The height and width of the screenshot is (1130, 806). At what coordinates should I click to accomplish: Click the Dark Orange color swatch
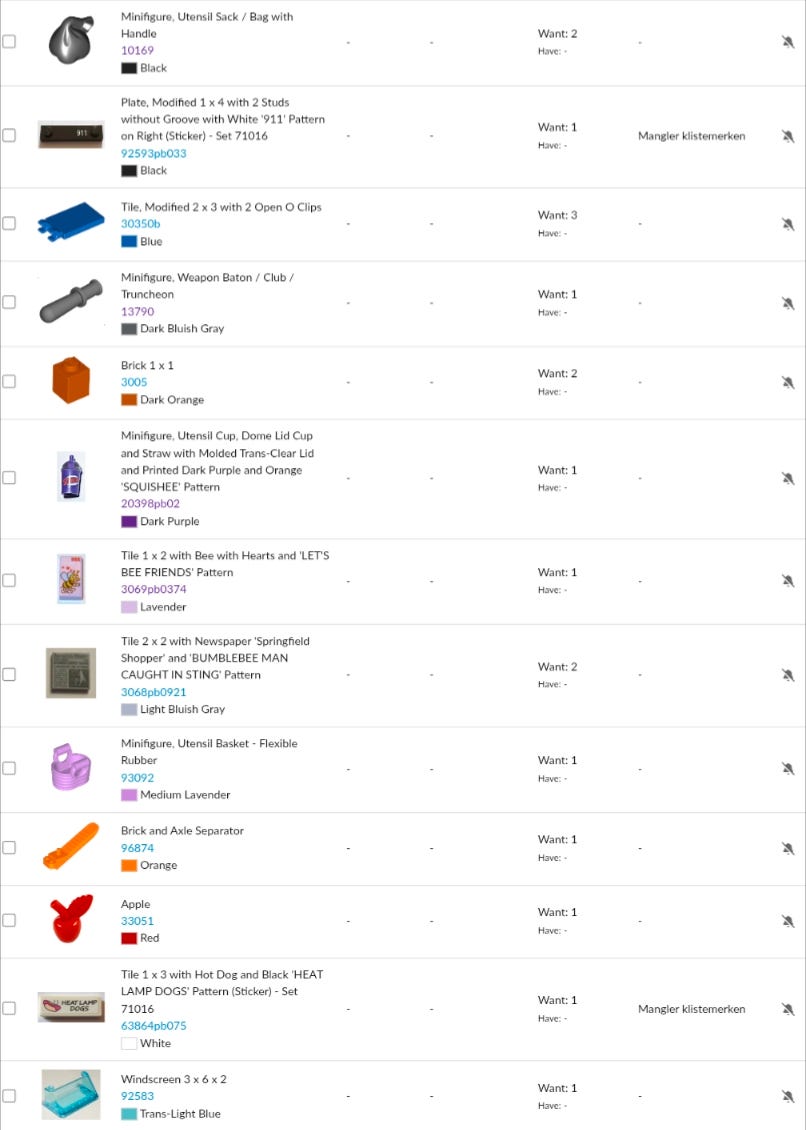pyautogui.click(x=129, y=400)
